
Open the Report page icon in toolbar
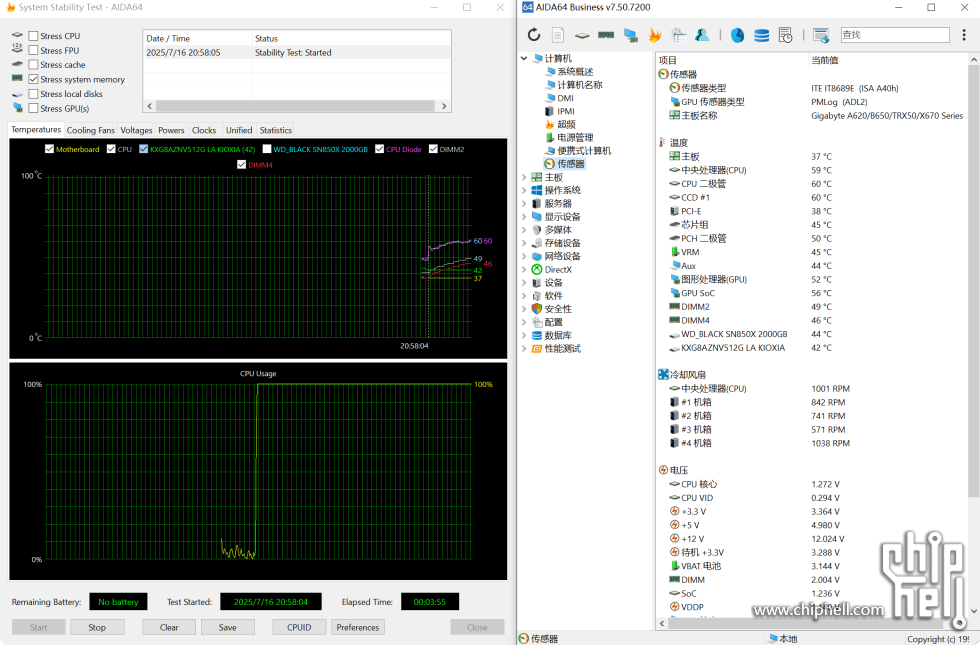pyautogui.click(x=558, y=35)
